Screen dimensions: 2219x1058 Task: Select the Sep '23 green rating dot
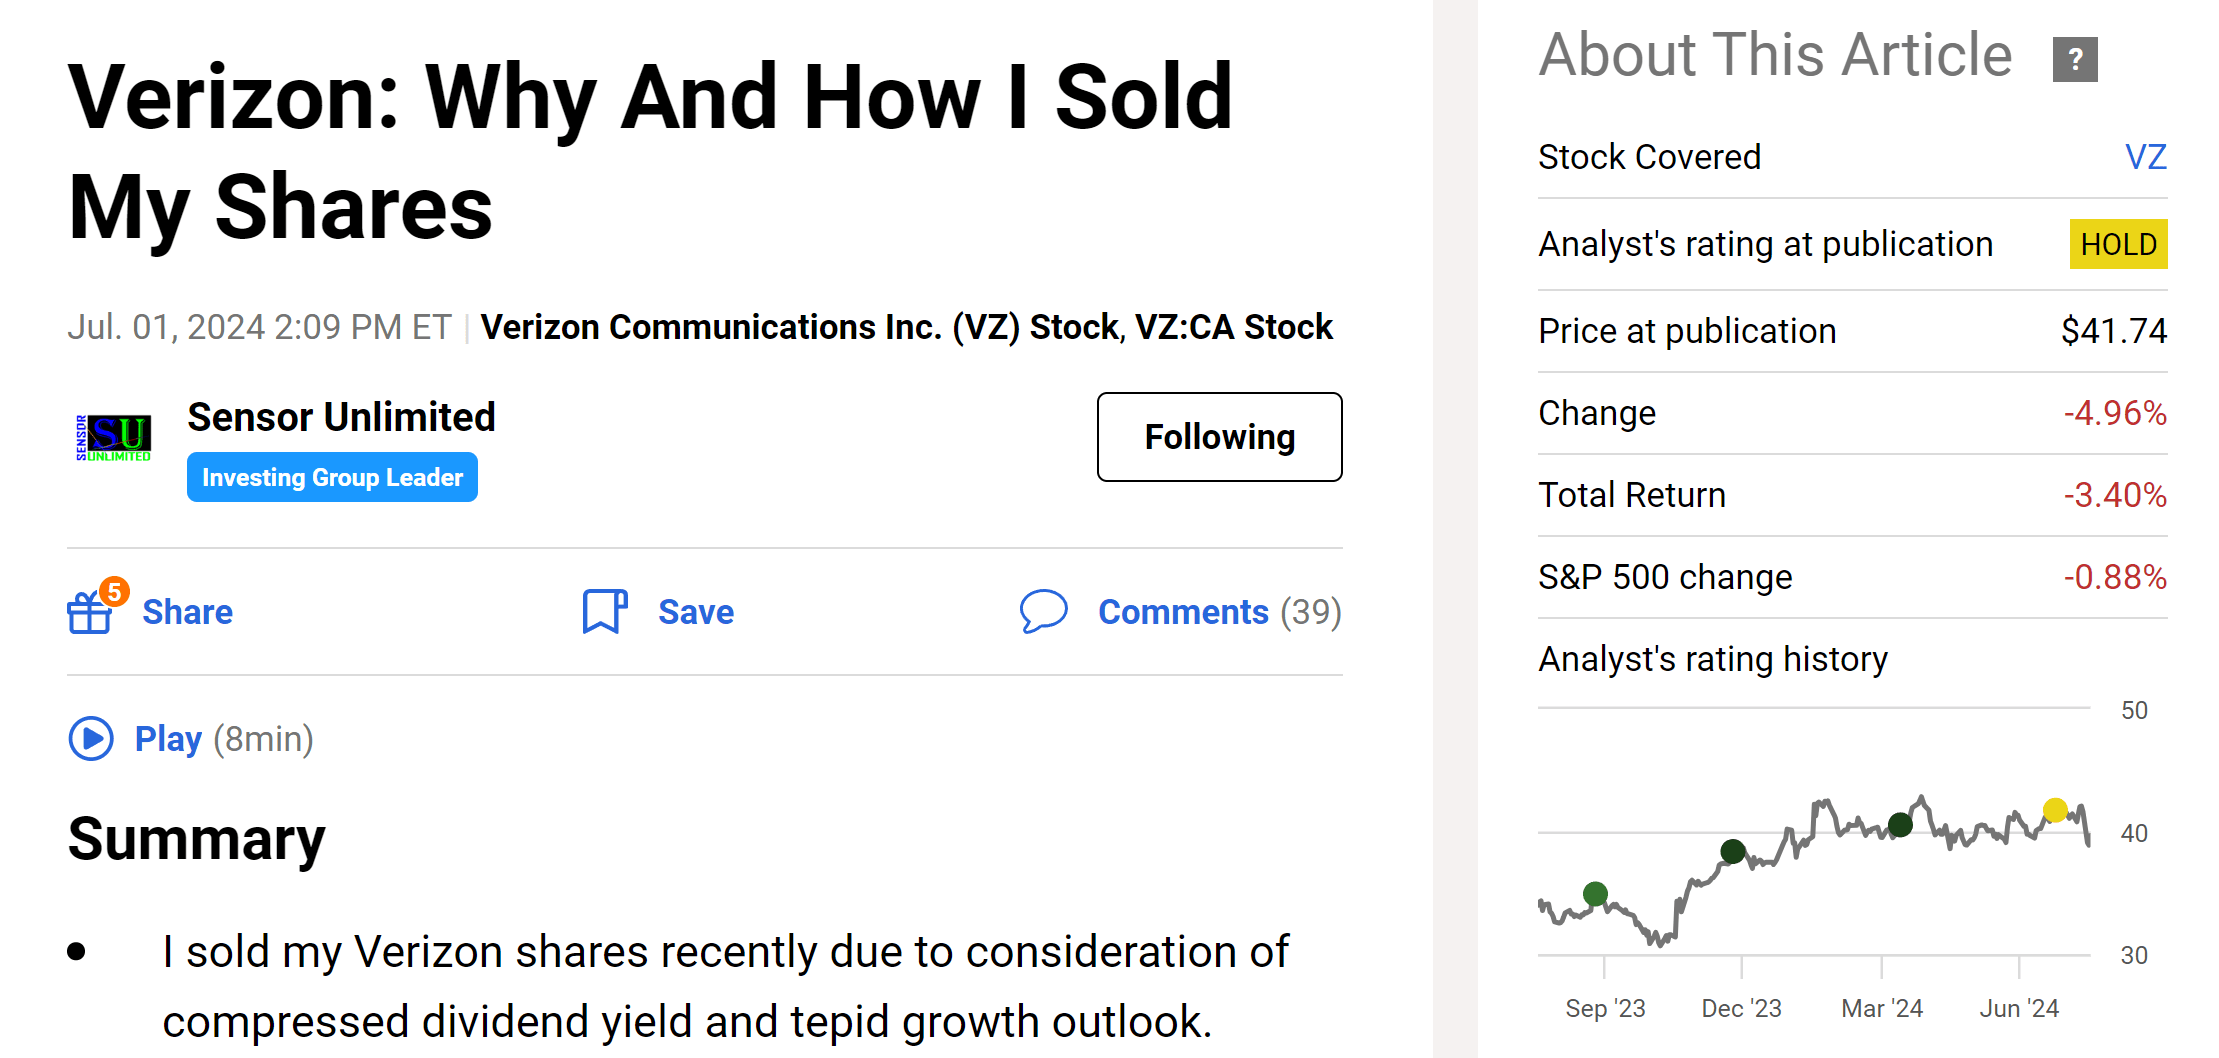[1596, 894]
